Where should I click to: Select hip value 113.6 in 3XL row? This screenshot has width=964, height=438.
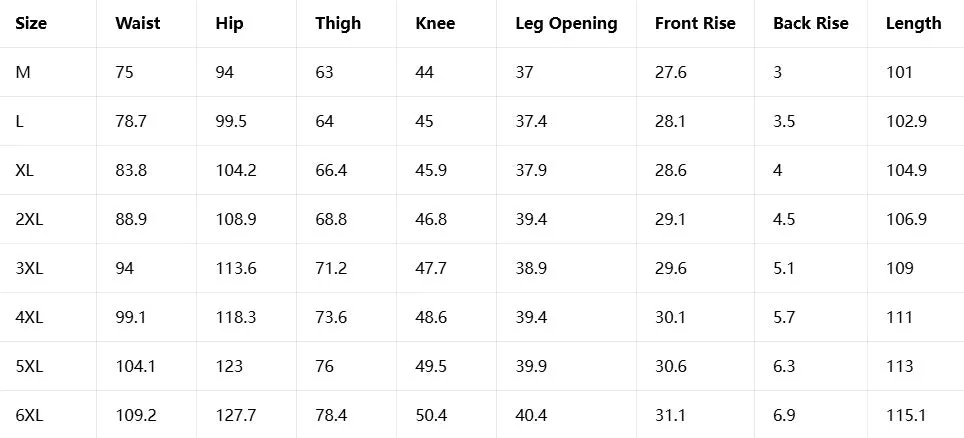[236, 268]
